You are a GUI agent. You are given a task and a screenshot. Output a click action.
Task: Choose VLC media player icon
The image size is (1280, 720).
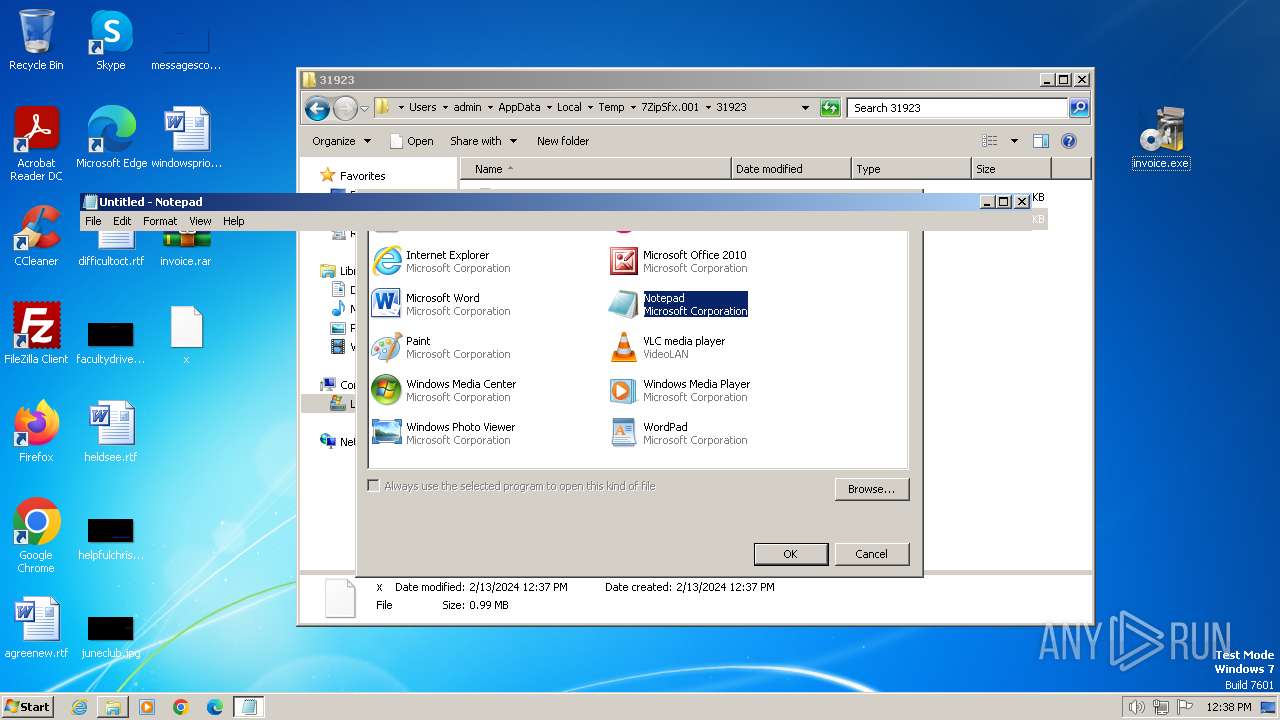pyautogui.click(x=624, y=347)
